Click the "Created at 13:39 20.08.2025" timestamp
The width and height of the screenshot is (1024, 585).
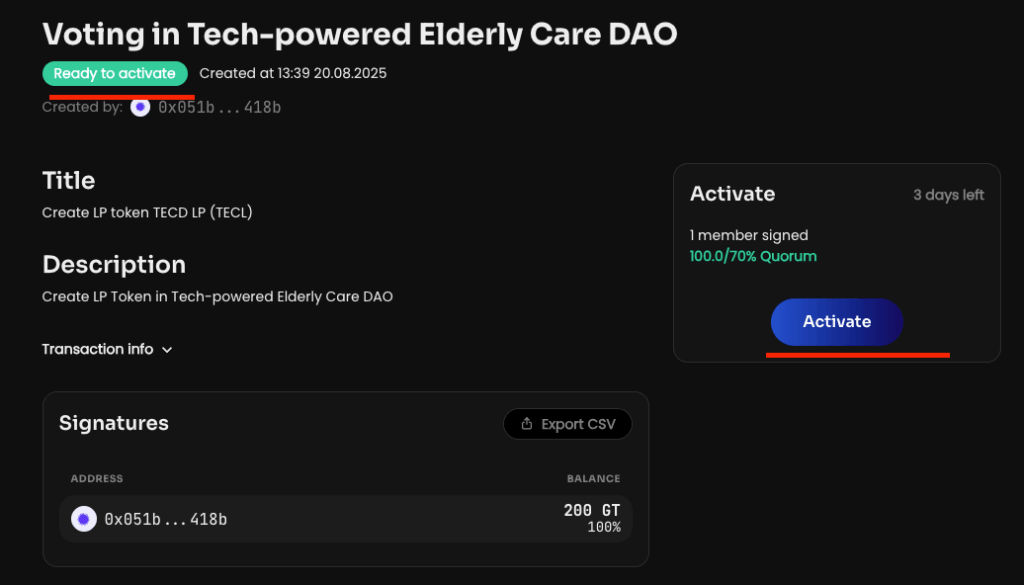tap(293, 73)
